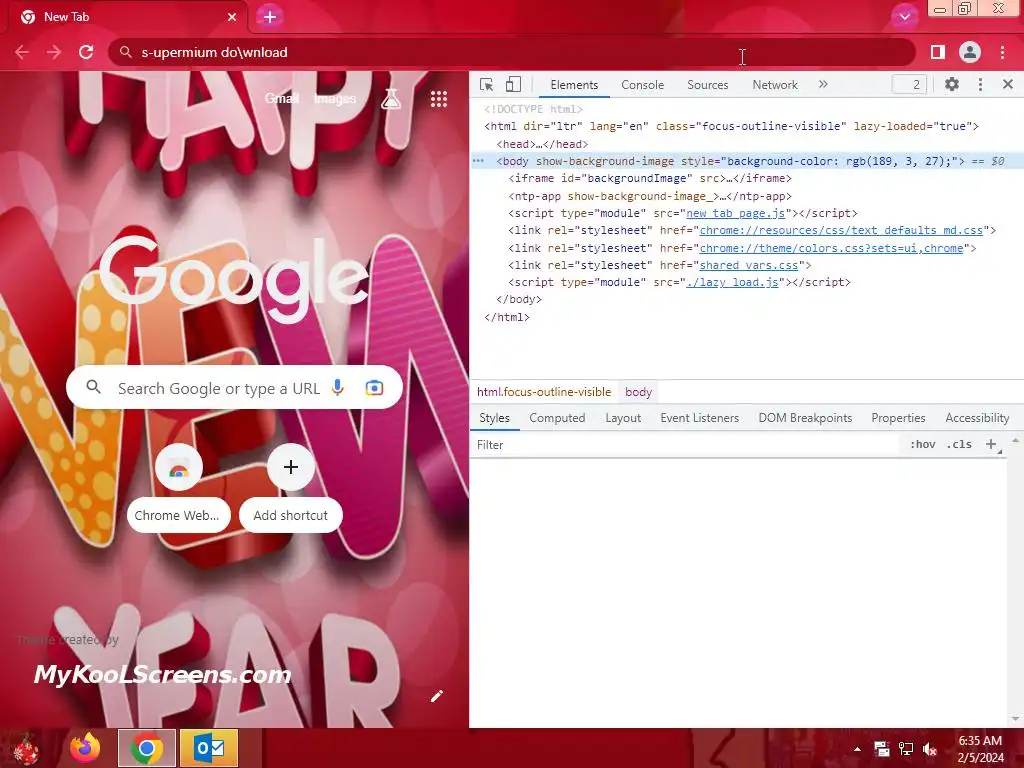The width and height of the screenshot is (1024, 768).
Task: Close the DevTools panel
Action: click(1008, 84)
